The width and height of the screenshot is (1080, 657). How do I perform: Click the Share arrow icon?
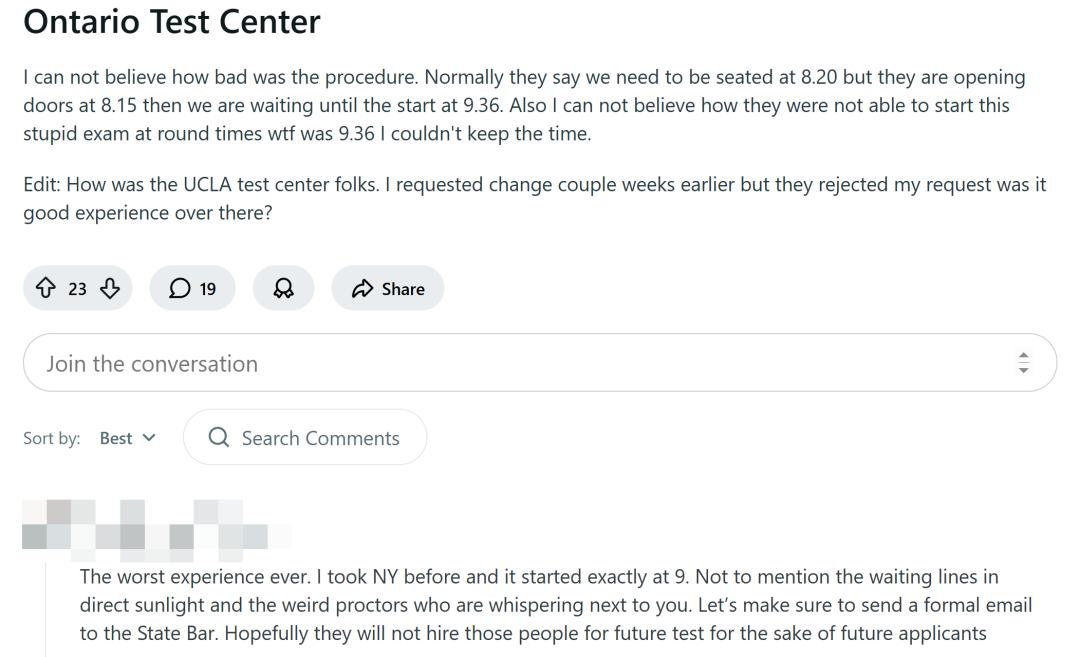(362, 289)
